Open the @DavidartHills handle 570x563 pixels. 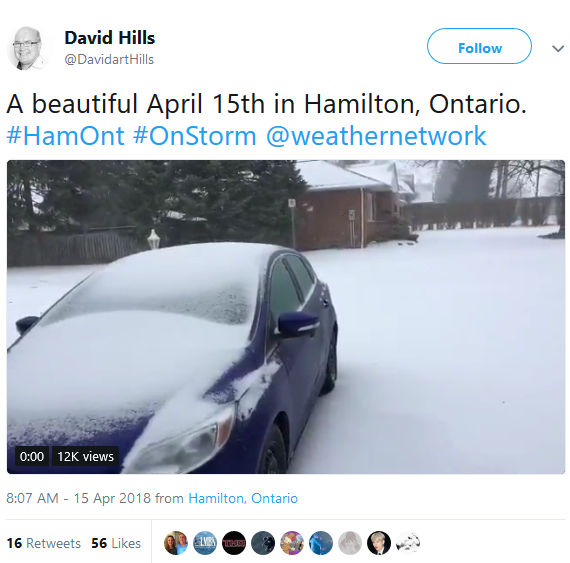coord(109,59)
